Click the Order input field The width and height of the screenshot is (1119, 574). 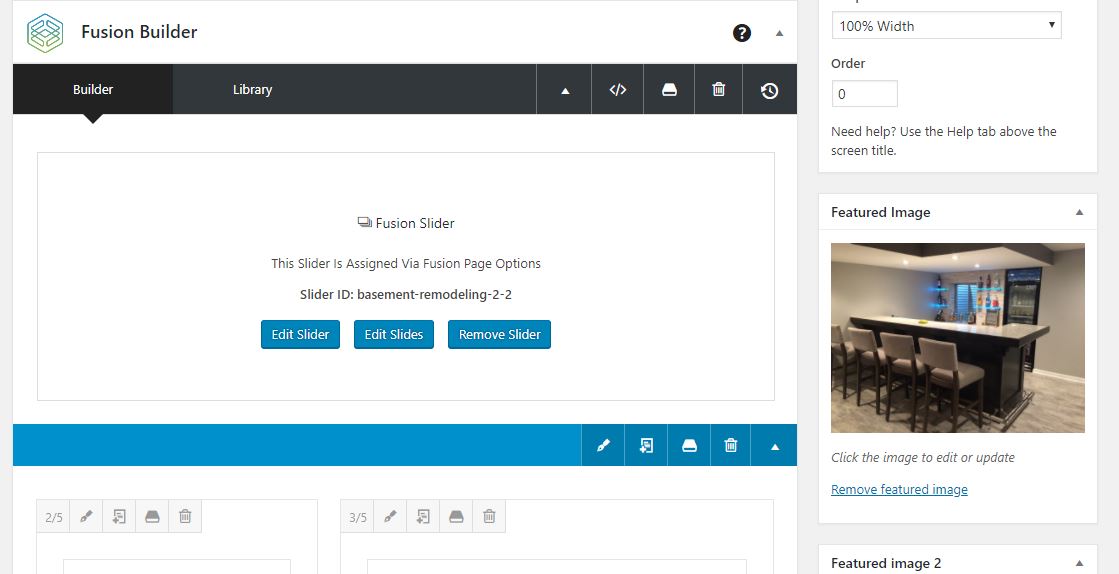pos(864,94)
